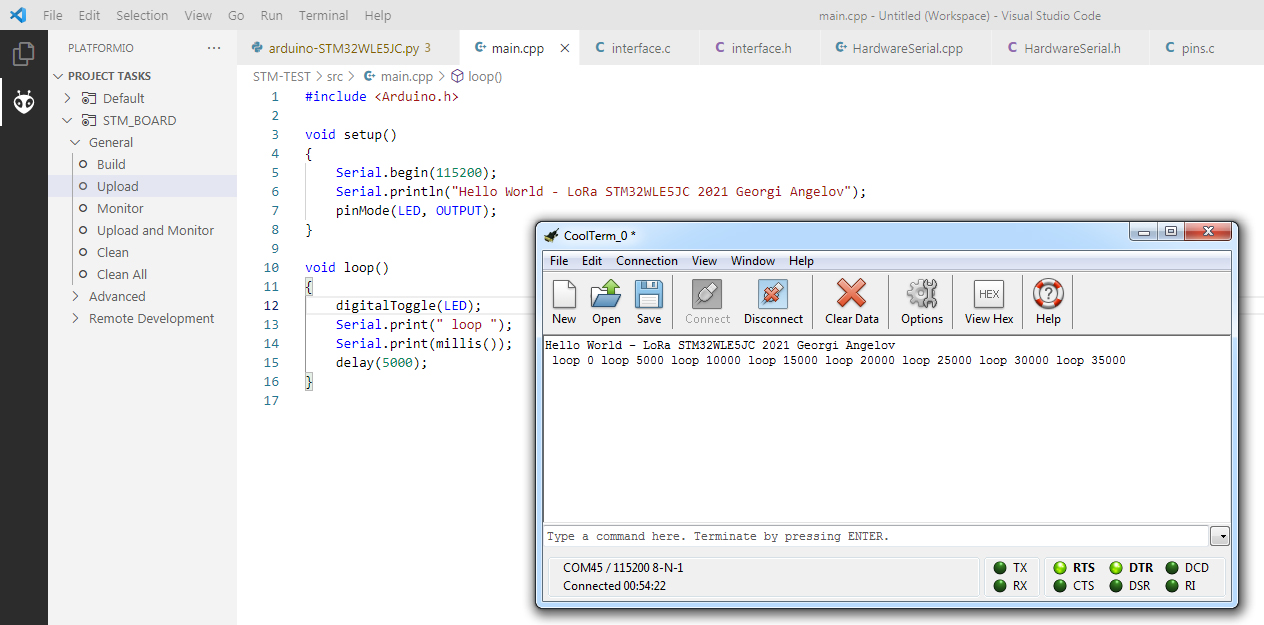
Task: Click STM-TEST in the breadcrumb
Action: [x=281, y=76]
